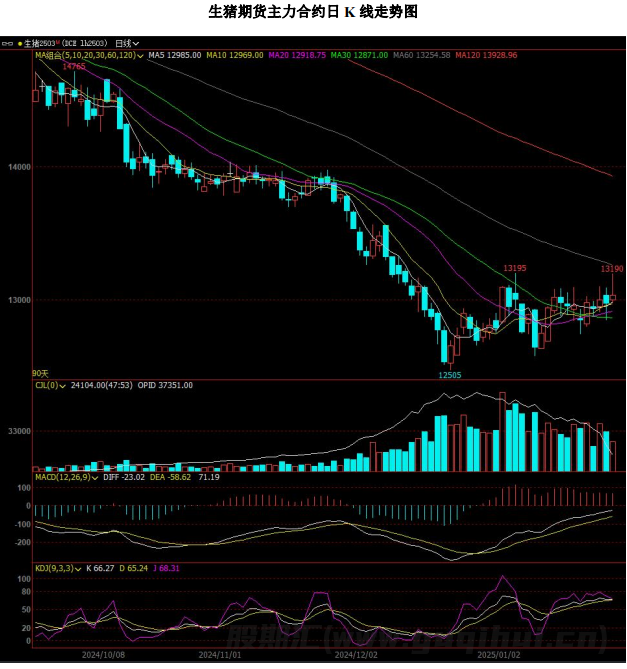Expand the CJL(0) volume indicator dropdown
This screenshot has height=669, width=627.
[x=53, y=385]
